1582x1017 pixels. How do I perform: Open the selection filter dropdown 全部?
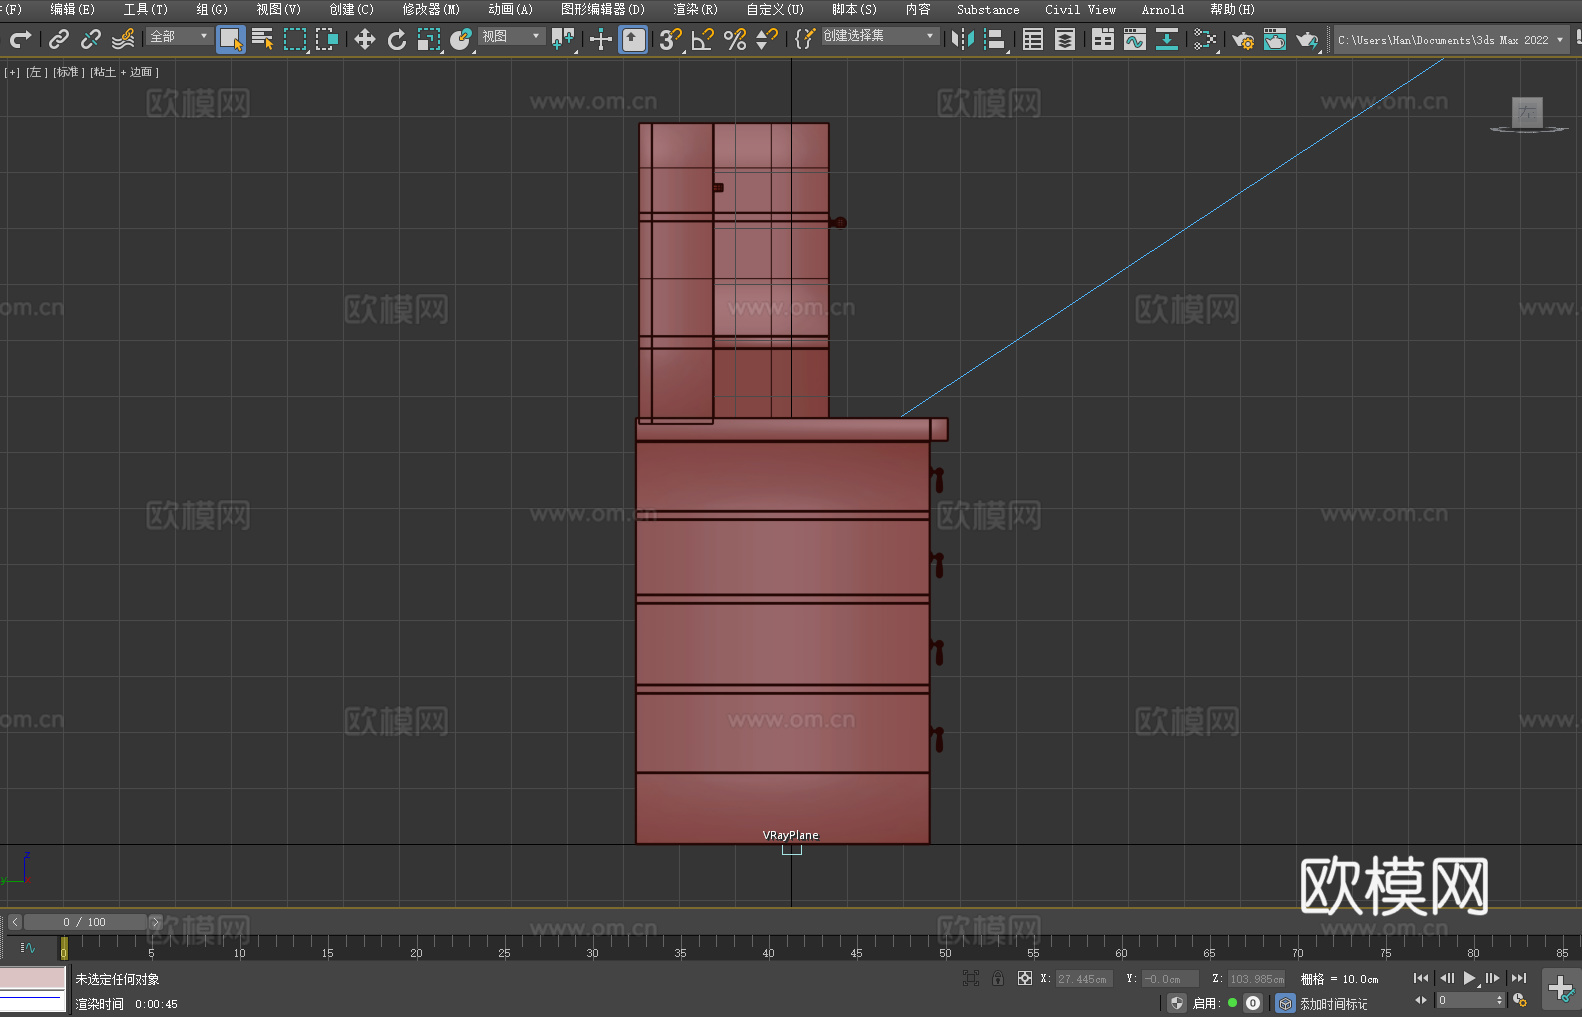pyautogui.click(x=179, y=37)
